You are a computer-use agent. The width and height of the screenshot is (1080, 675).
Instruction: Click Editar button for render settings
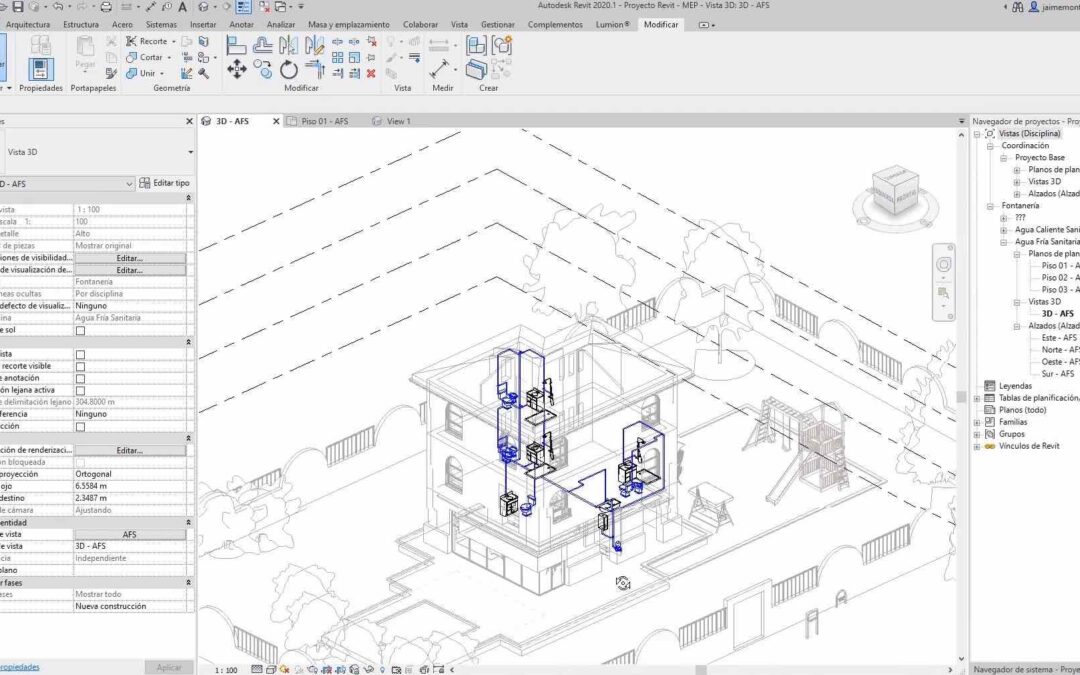coord(129,450)
